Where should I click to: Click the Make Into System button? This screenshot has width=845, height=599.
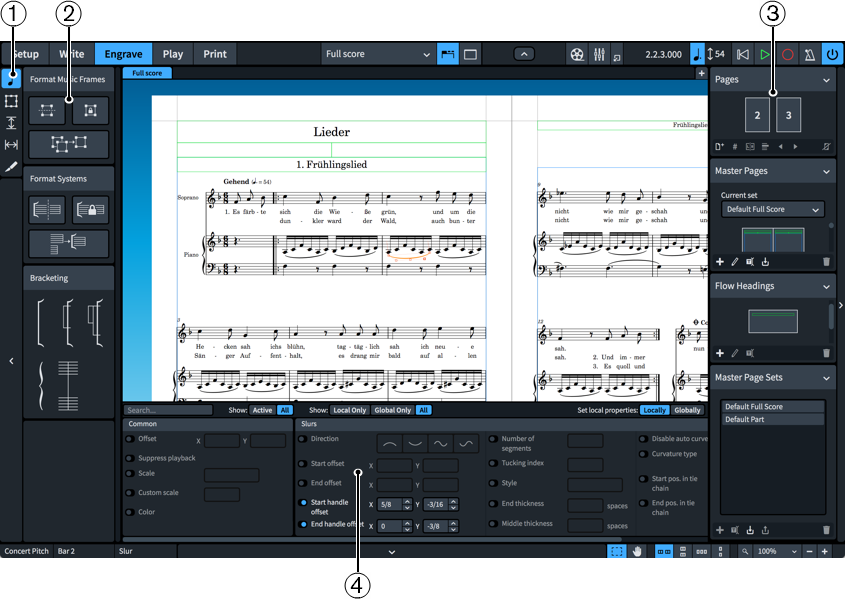[x=47, y=210]
